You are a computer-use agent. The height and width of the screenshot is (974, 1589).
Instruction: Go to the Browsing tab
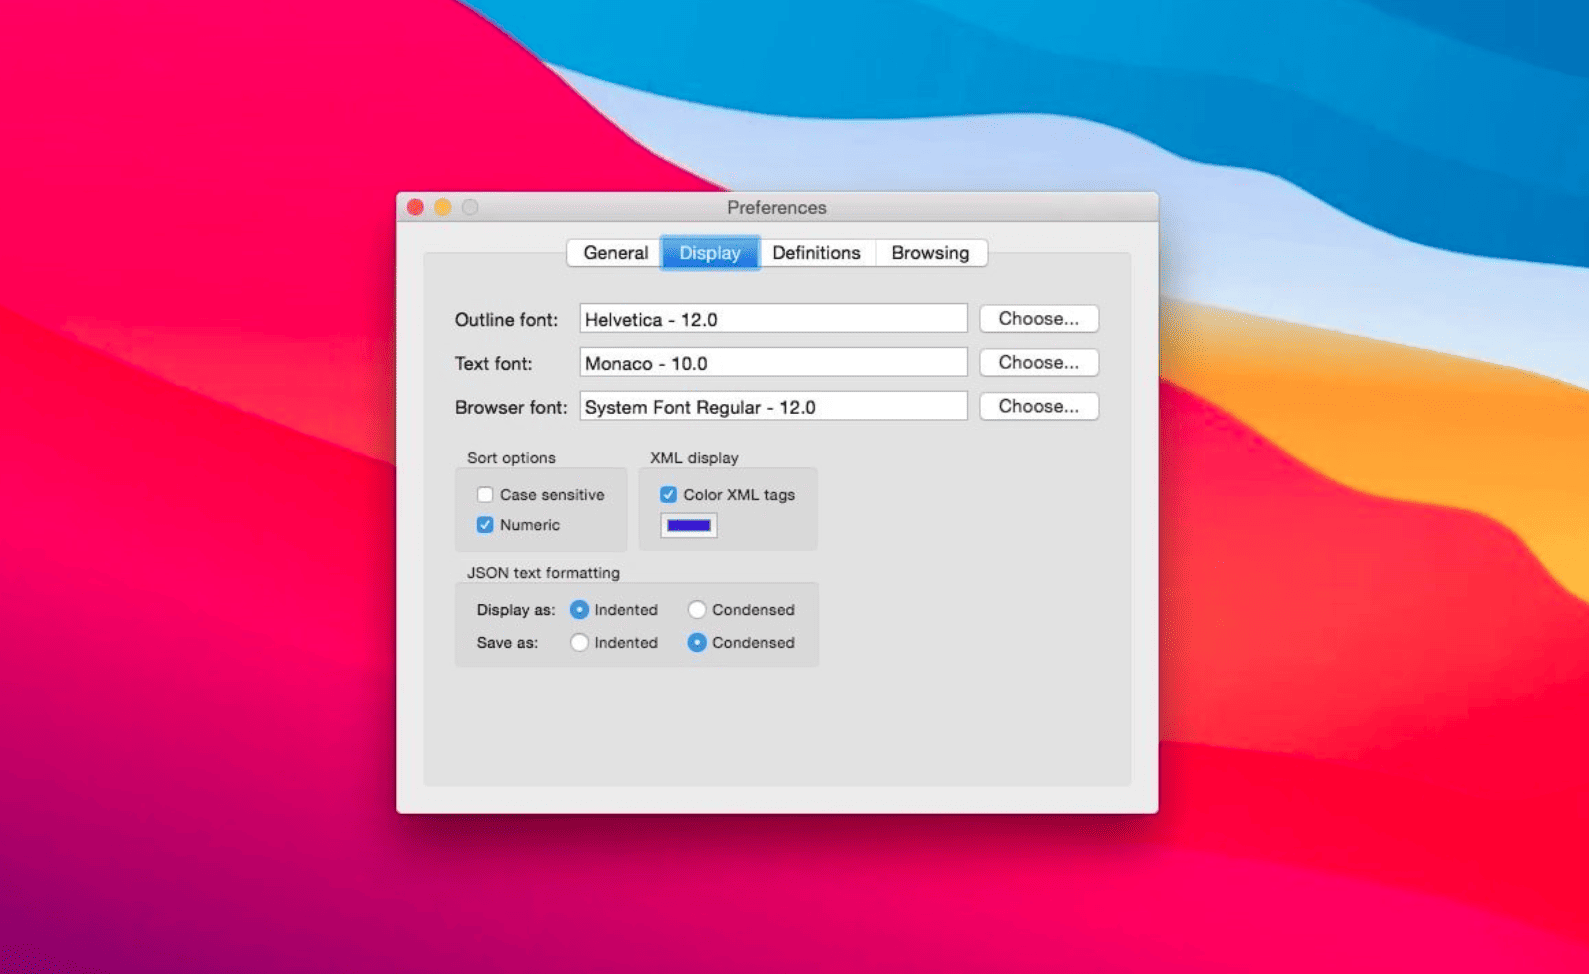point(930,253)
